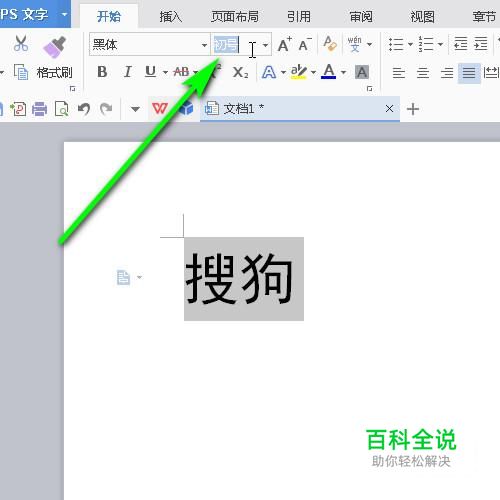The height and width of the screenshot is (500, 500).
Task: Expand the quick access toolbar options arrow
Action: pyautogui.click(x=135, y=109)
